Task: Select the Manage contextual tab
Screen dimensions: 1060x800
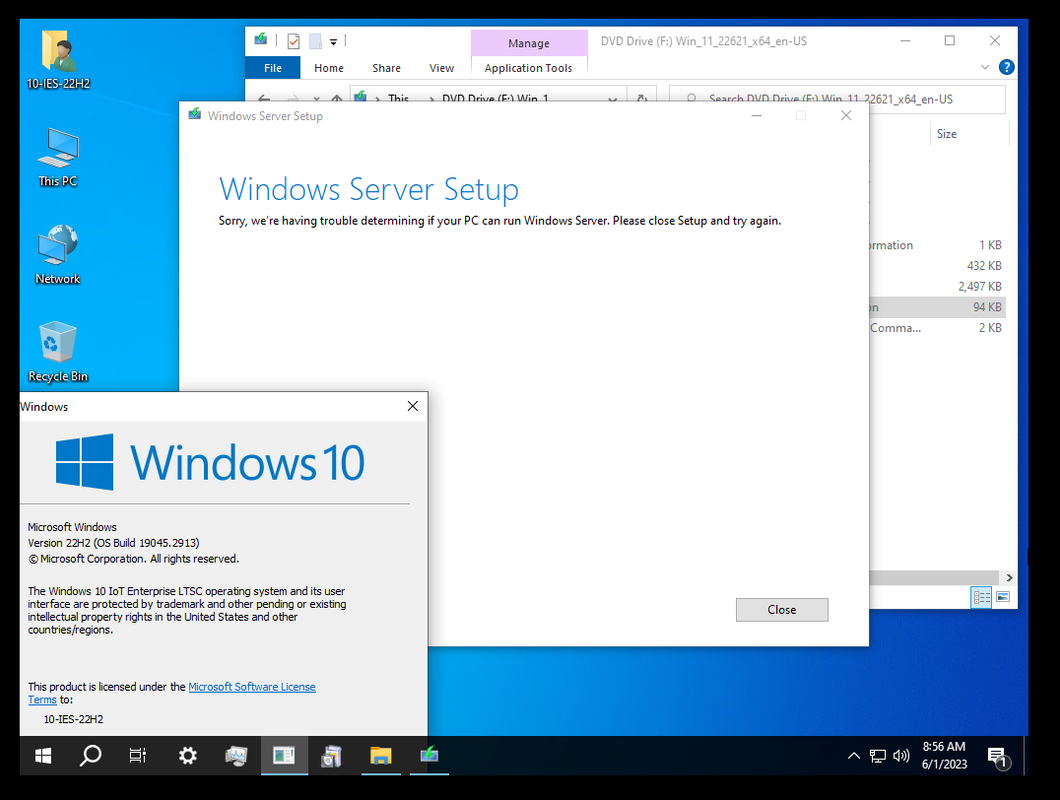Action: click(529, 43)
